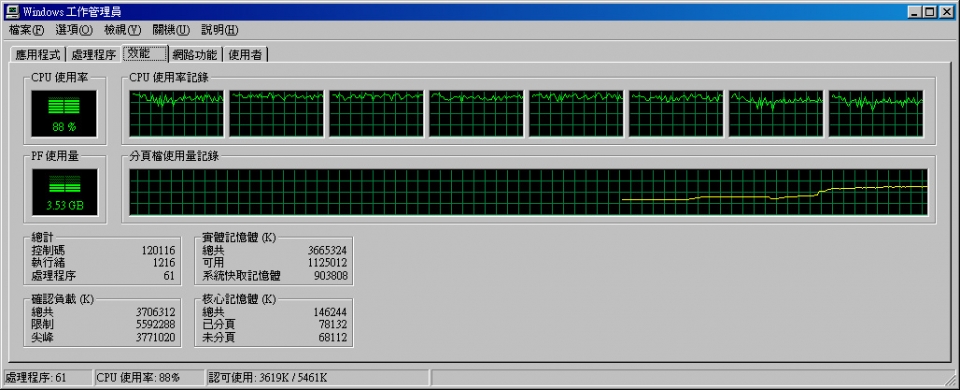960x390 pixels.
Task: Open the 檢視(V) menu
Action: tap(122, 29)
